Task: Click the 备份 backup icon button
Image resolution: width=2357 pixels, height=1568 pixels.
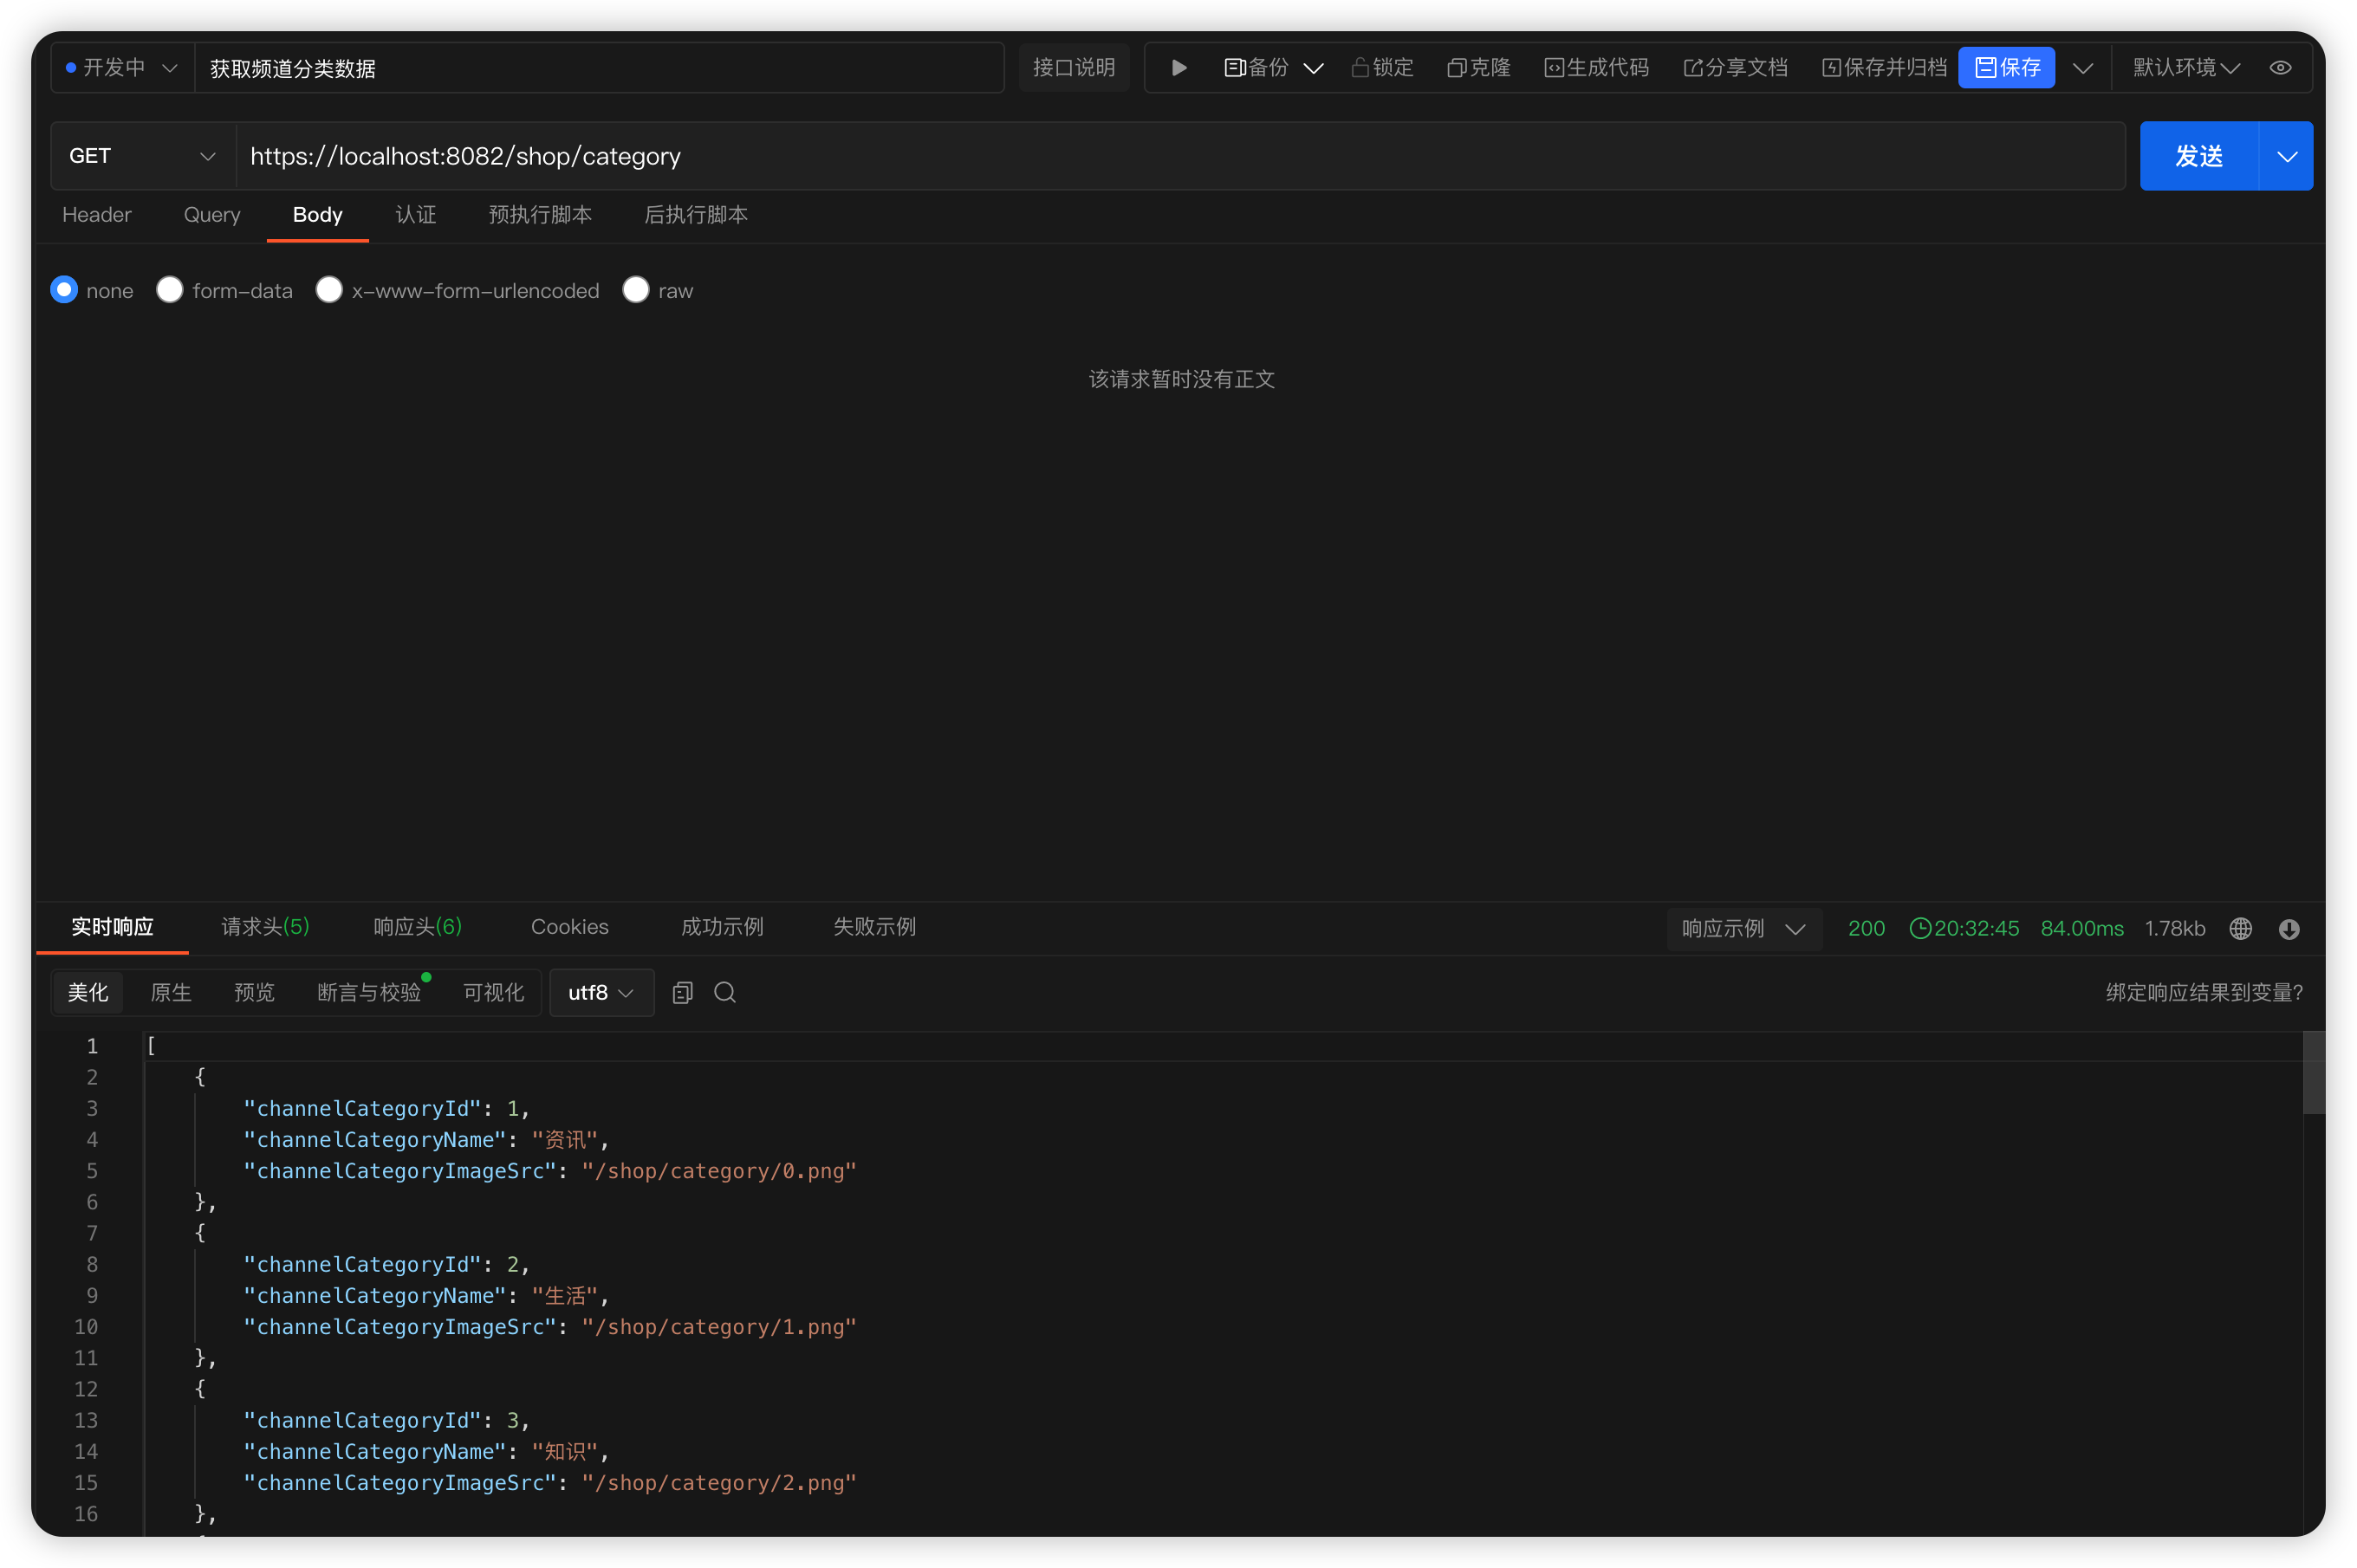Action: point(1235,68)
